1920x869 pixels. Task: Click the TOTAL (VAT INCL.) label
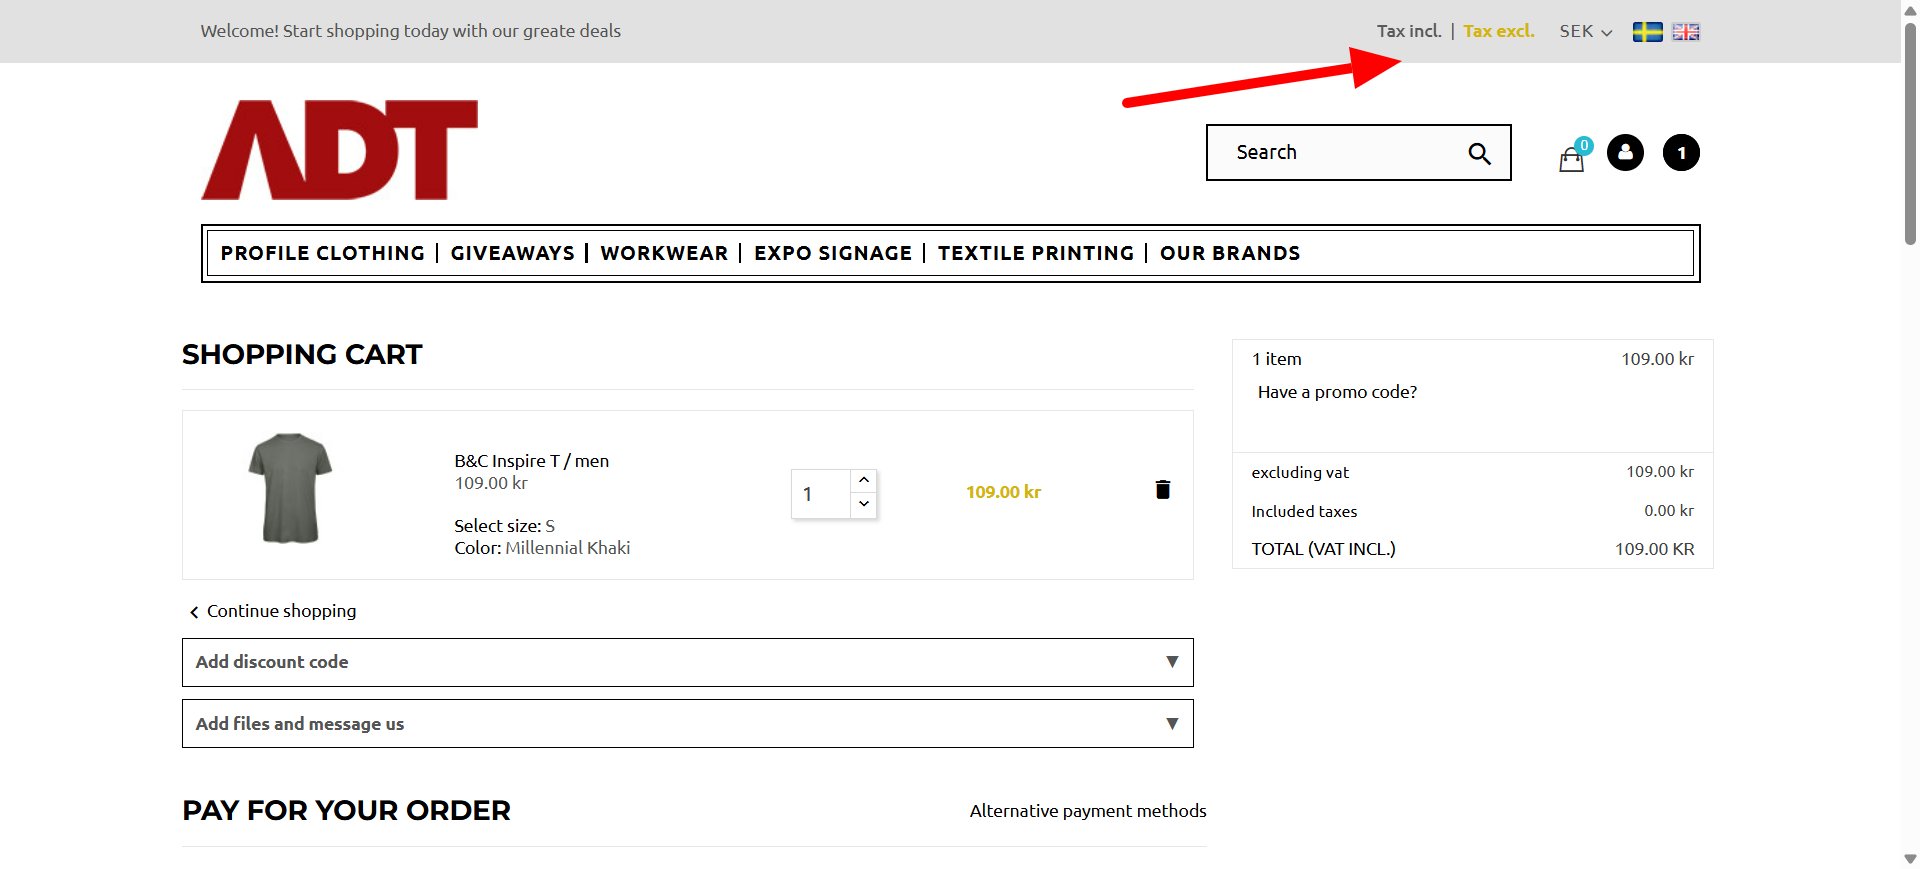click(1323, 549)
